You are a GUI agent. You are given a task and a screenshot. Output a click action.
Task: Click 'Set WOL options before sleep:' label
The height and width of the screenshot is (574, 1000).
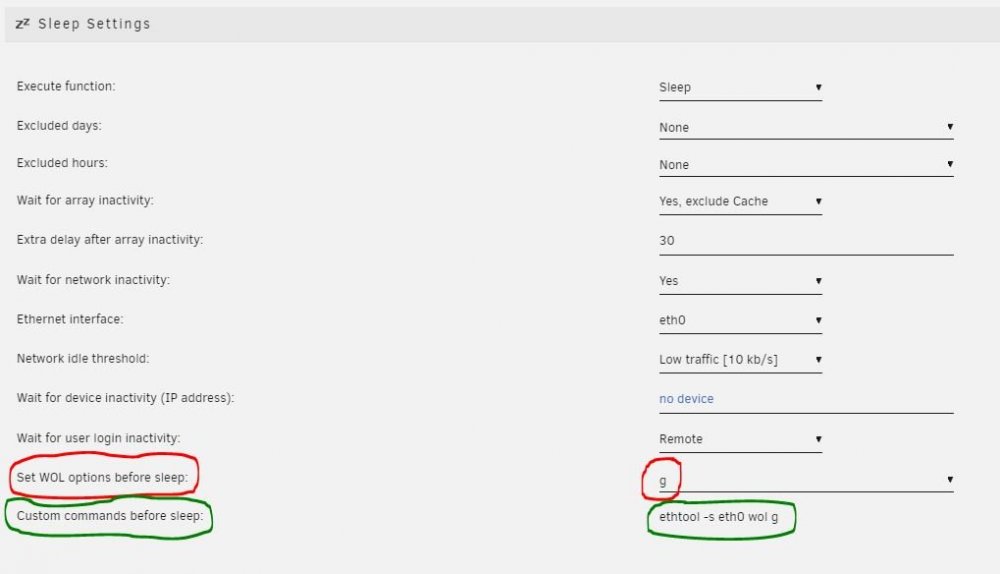click(102, 477)
